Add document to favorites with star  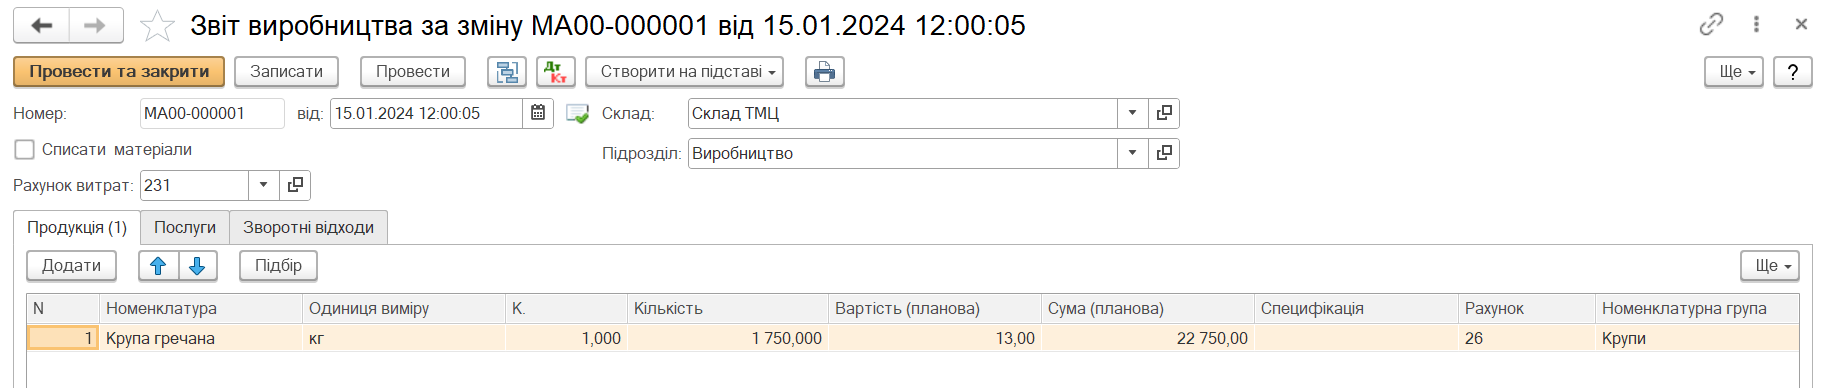pyautogui.click(x=157, y=26)
